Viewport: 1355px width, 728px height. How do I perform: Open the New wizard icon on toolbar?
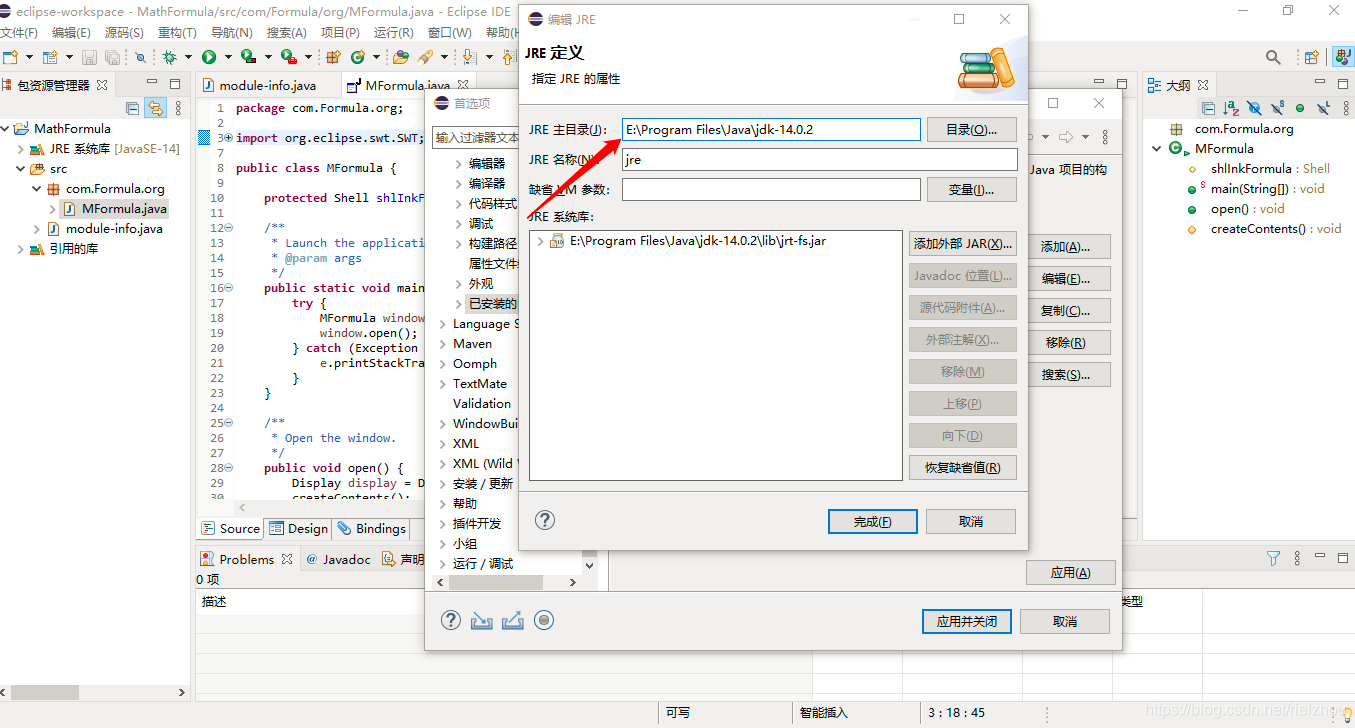tap(11, 58)
